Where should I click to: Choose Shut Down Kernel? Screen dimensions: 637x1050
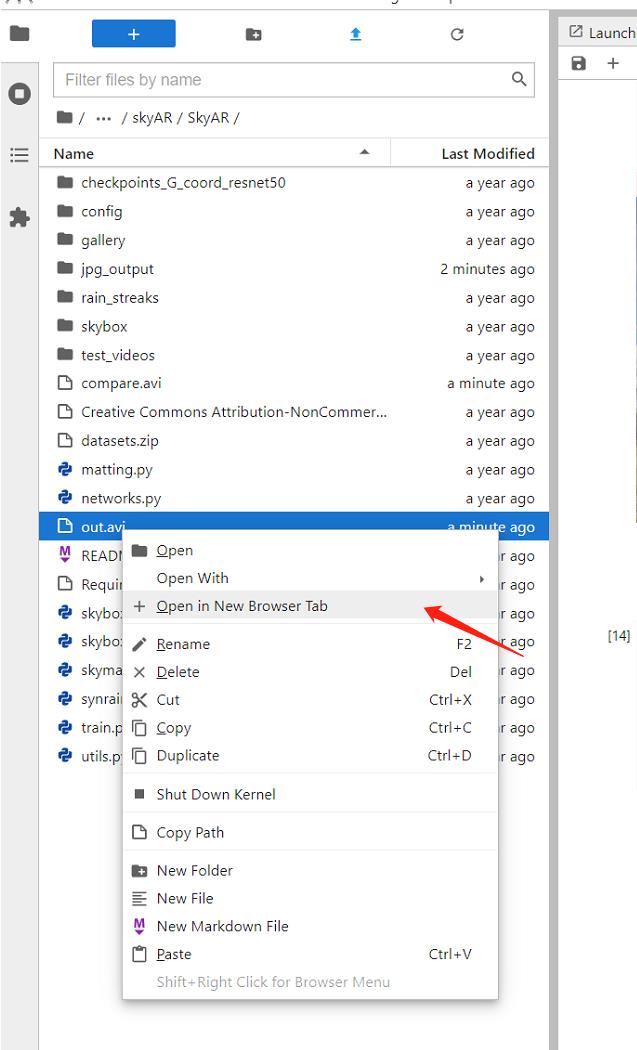pos(310,795)
